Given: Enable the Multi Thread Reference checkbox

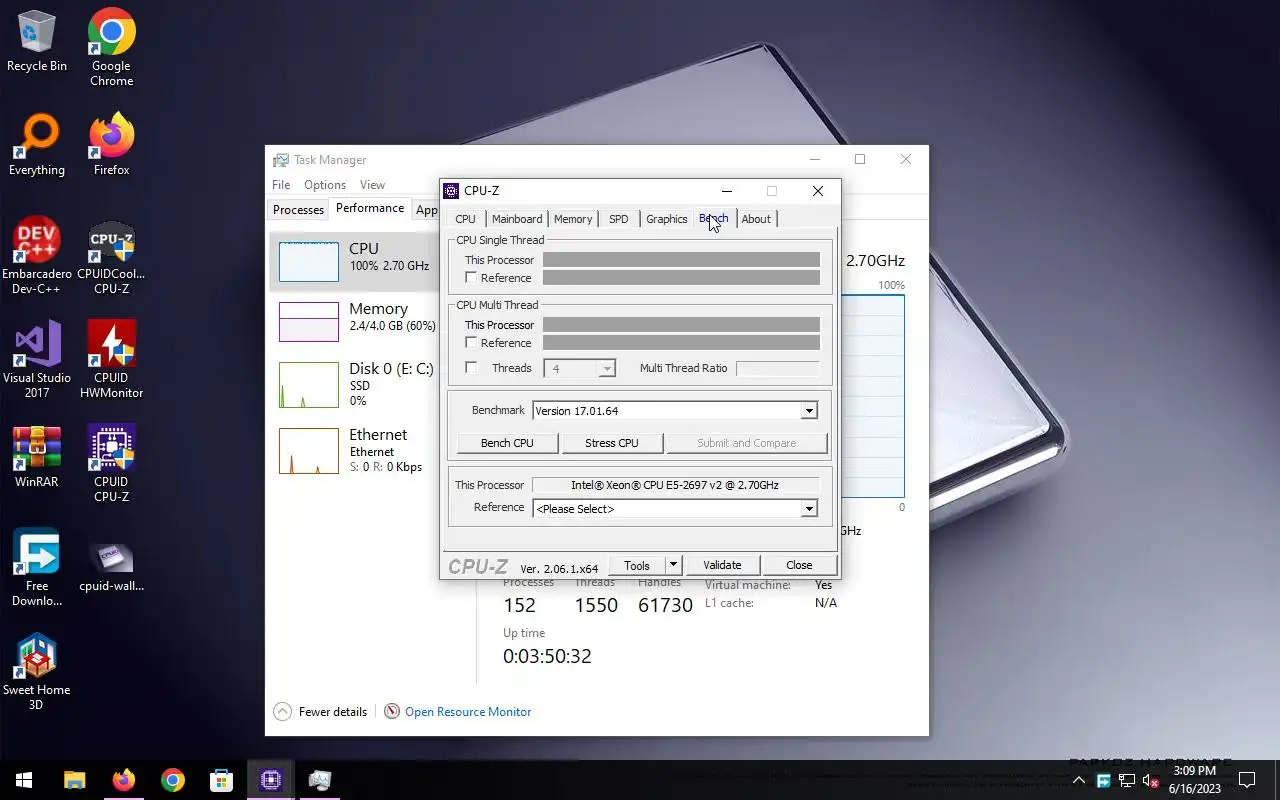Looking at the screenshot, I should [471, 343].
